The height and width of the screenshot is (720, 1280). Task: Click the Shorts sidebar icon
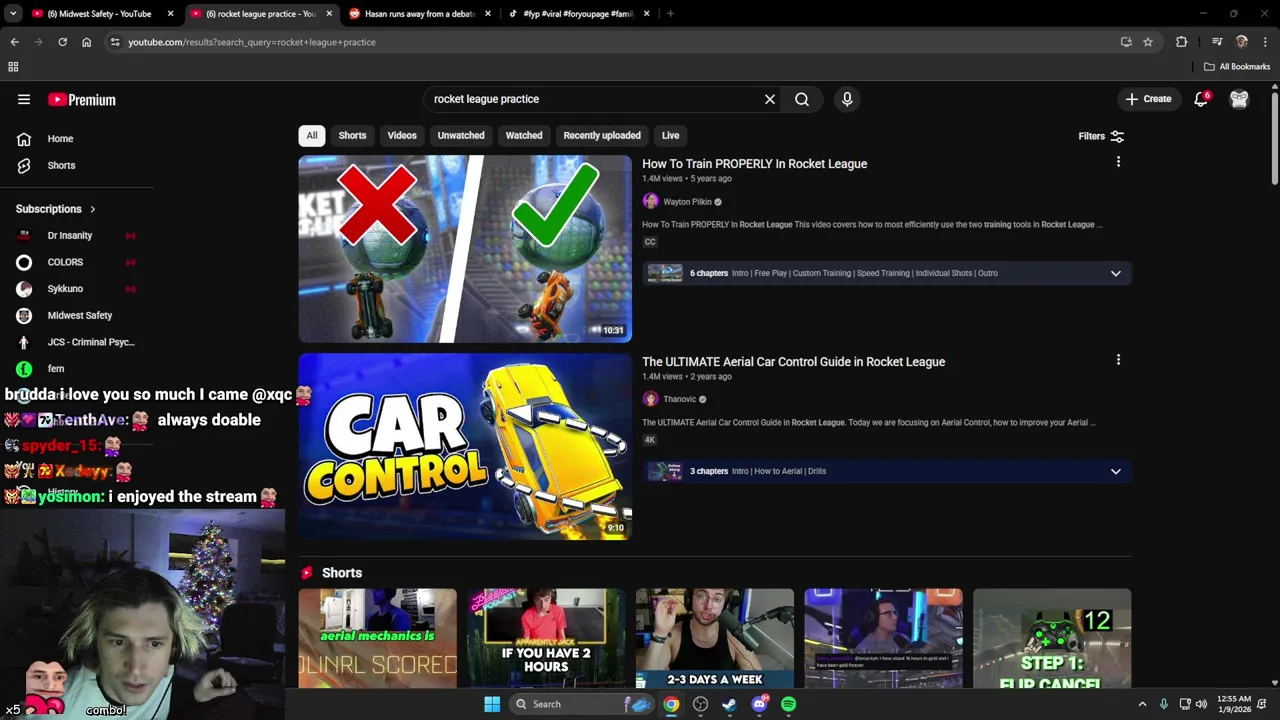(24, 165)
